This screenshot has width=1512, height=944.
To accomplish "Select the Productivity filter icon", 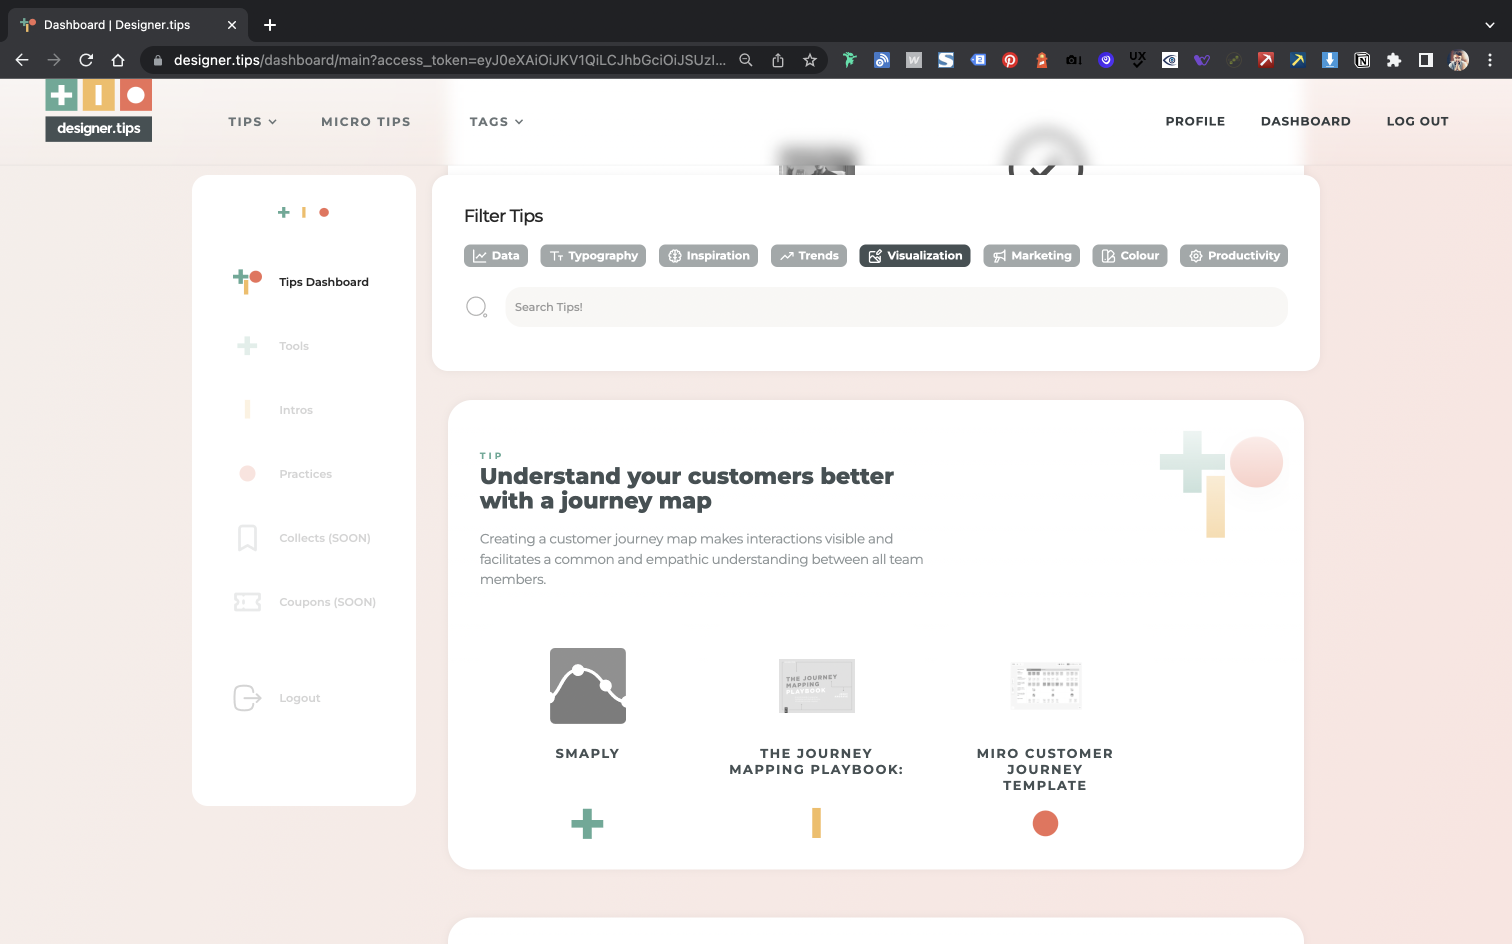I will 1196,255.
